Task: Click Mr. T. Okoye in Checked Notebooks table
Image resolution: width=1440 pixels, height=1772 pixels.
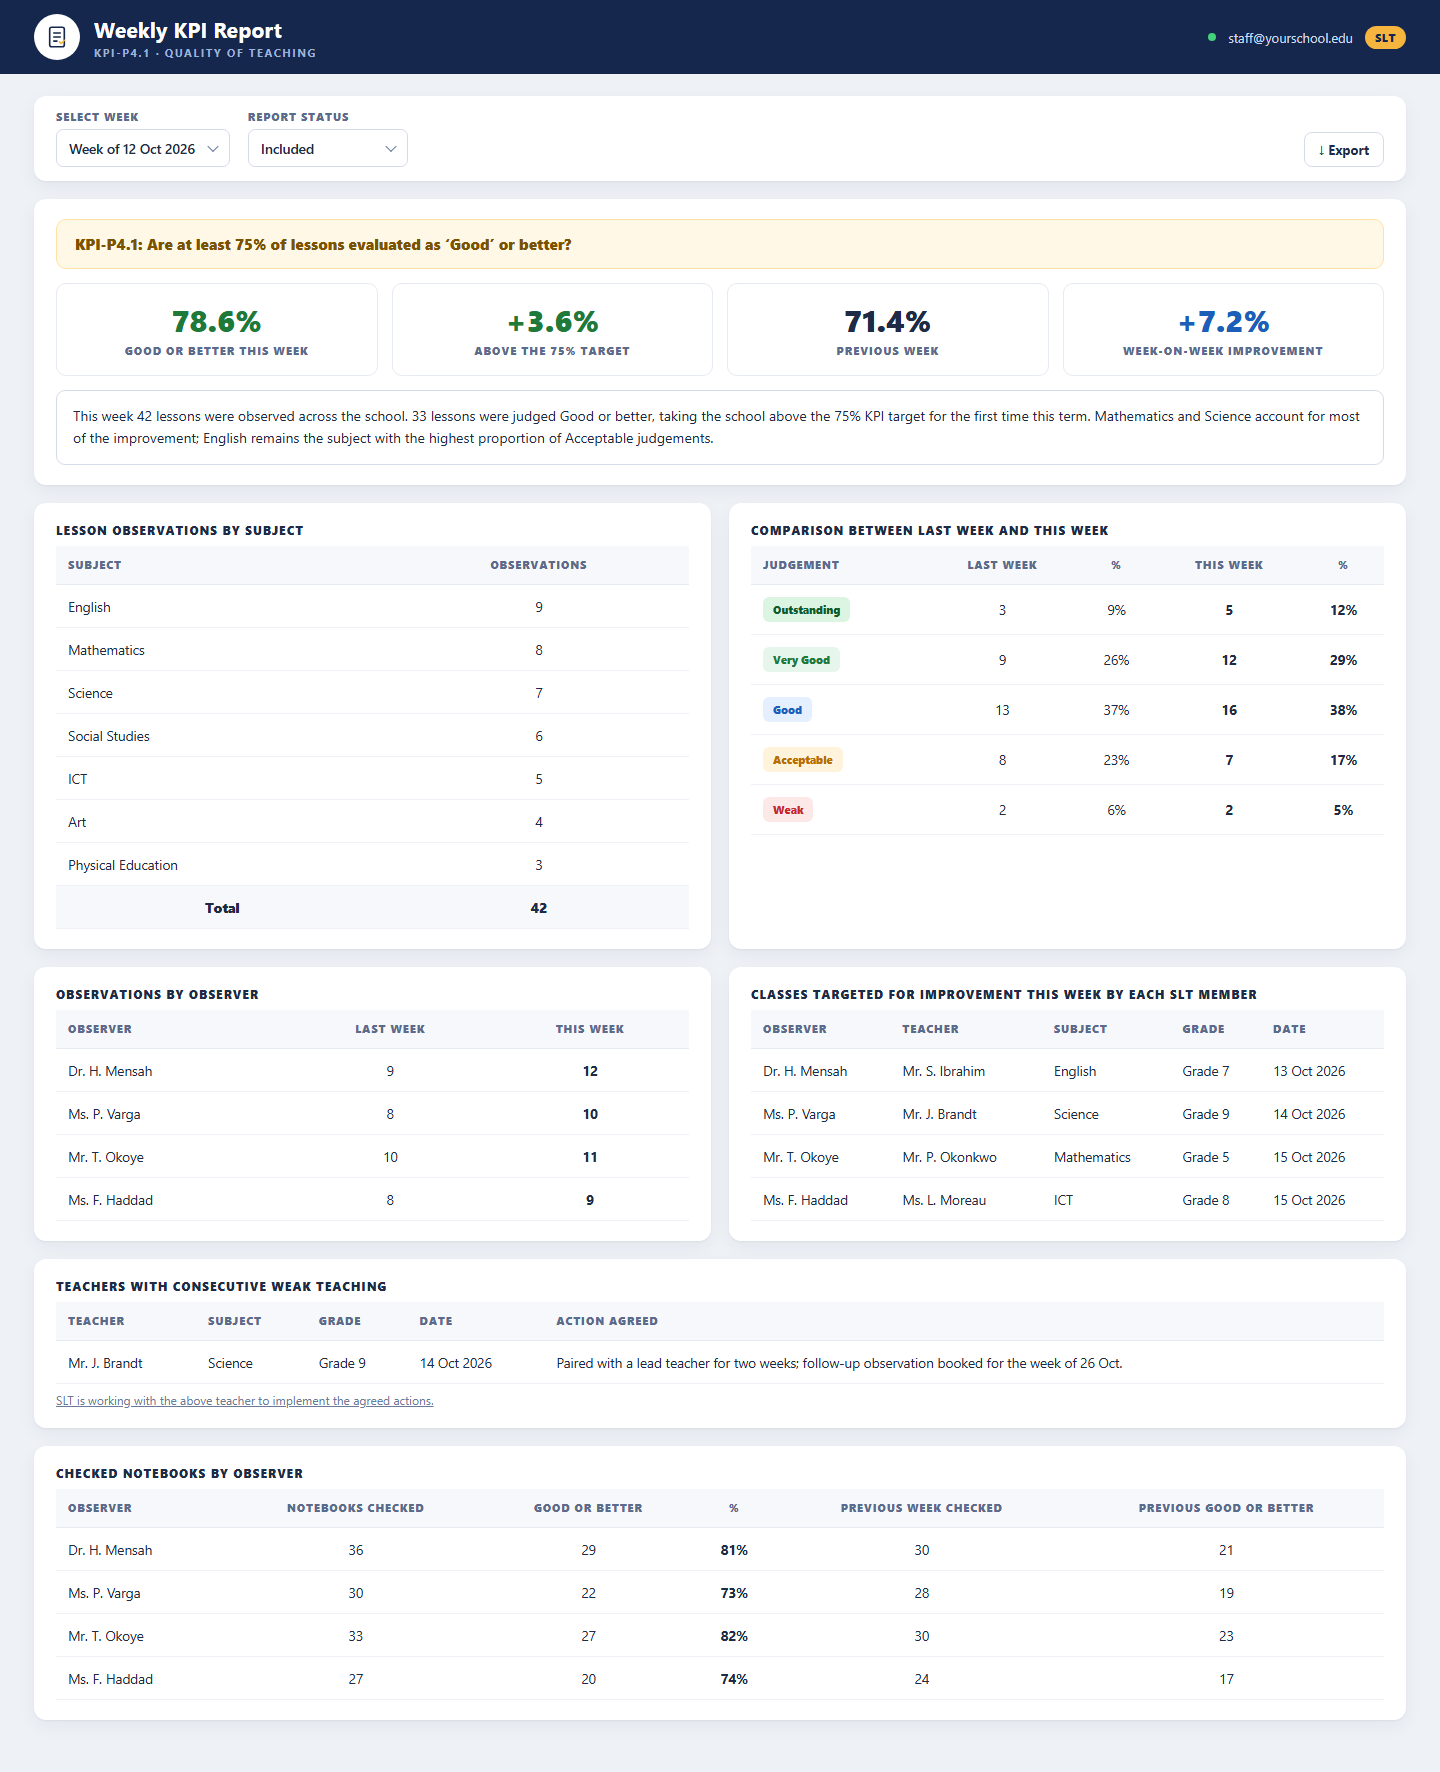Action: 106,1636
